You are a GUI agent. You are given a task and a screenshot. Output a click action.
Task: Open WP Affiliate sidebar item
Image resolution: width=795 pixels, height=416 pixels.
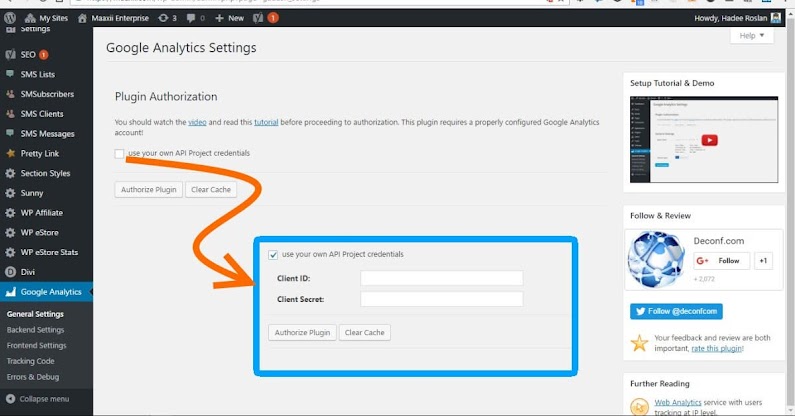pyautogui.click(x=42, y=213)
